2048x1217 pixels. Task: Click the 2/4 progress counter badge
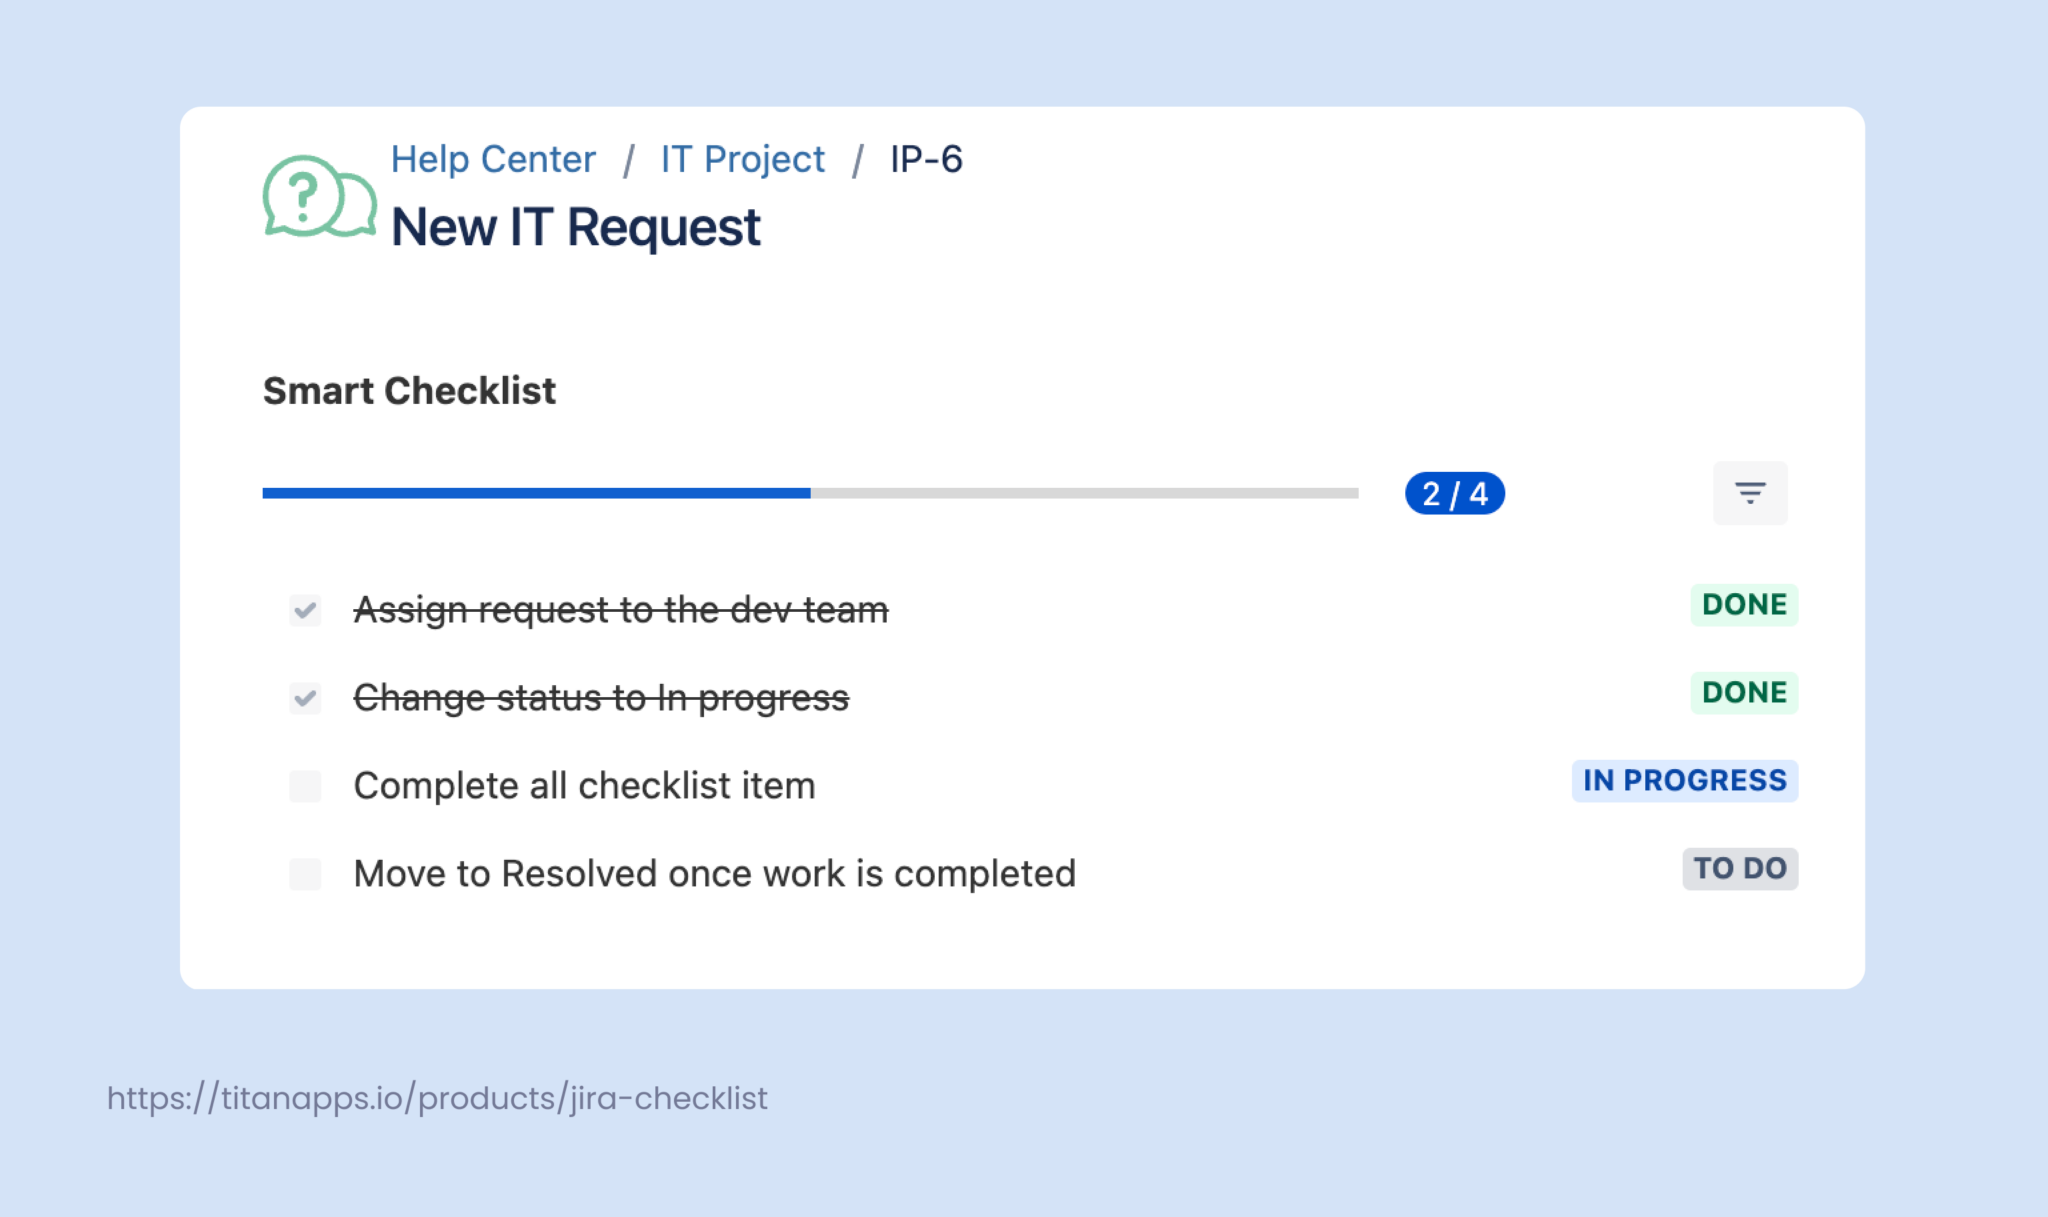coord(1453,492)
